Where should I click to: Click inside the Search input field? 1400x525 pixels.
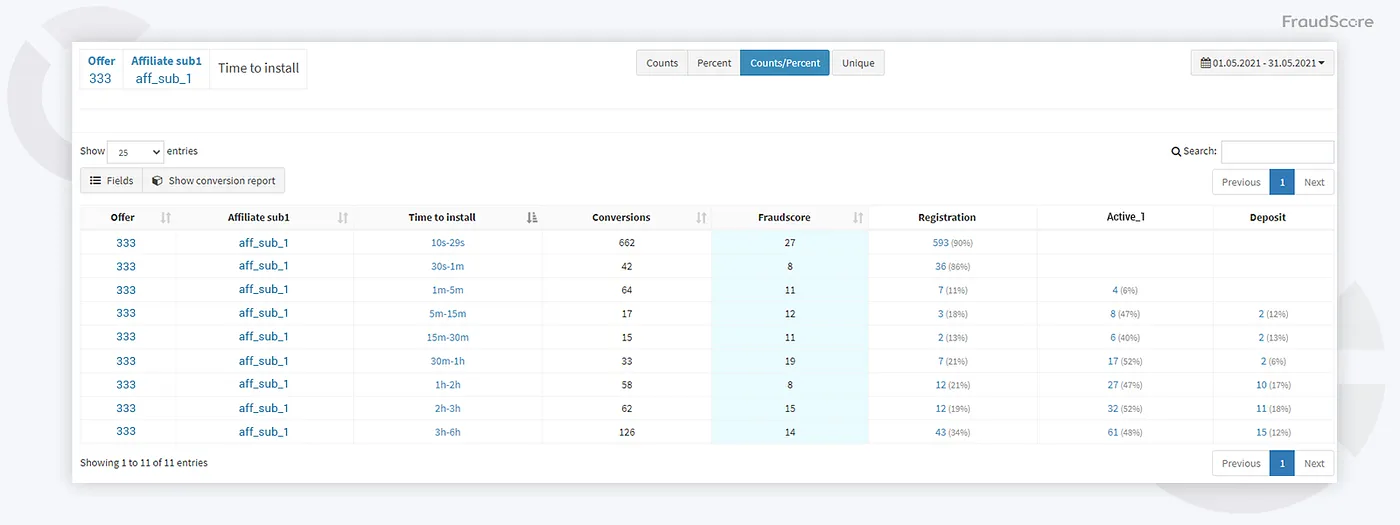(x=1277, y=152)
